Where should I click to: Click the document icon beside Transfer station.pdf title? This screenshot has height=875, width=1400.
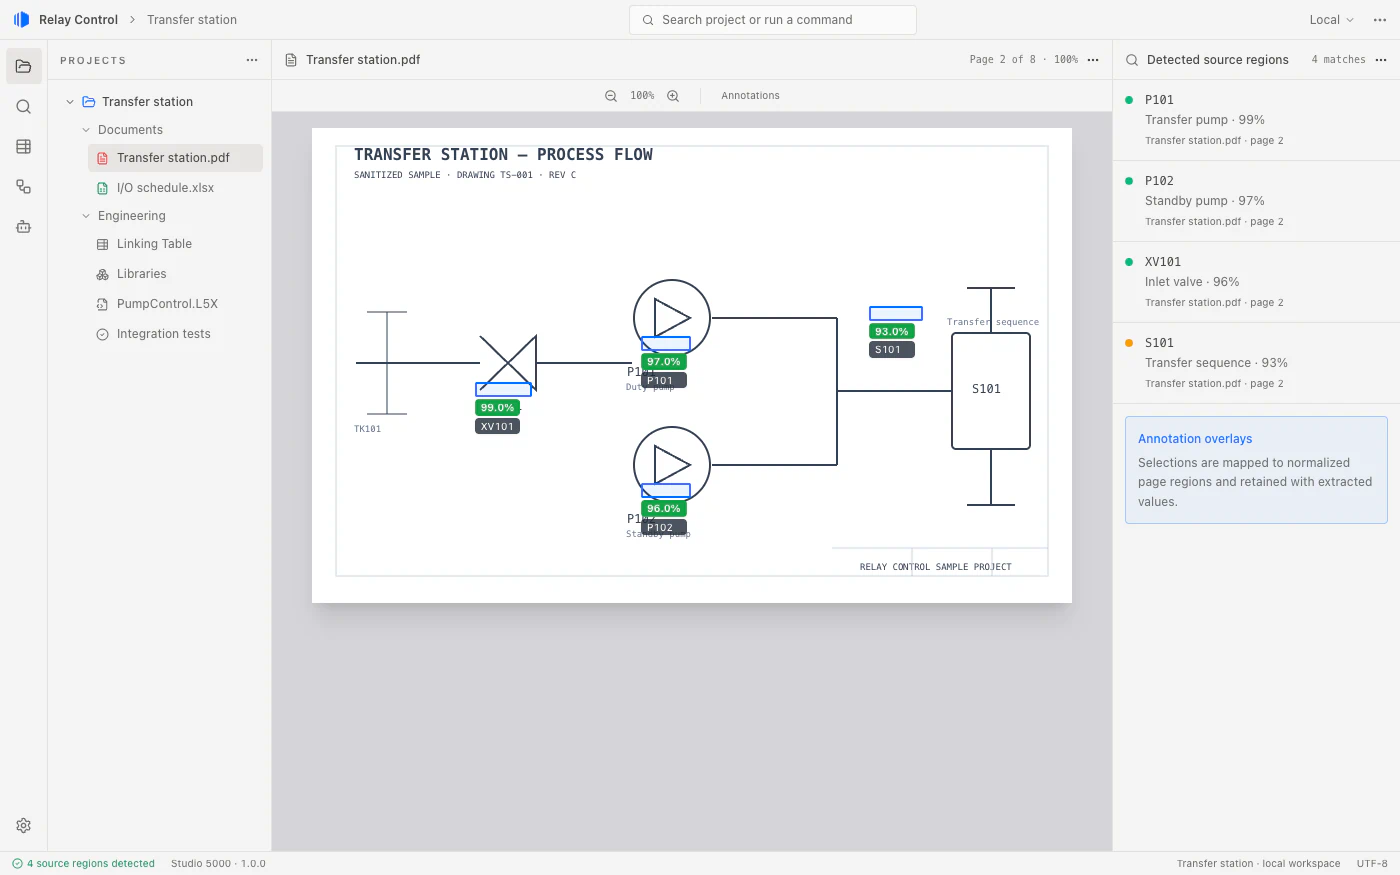(291, 60)
